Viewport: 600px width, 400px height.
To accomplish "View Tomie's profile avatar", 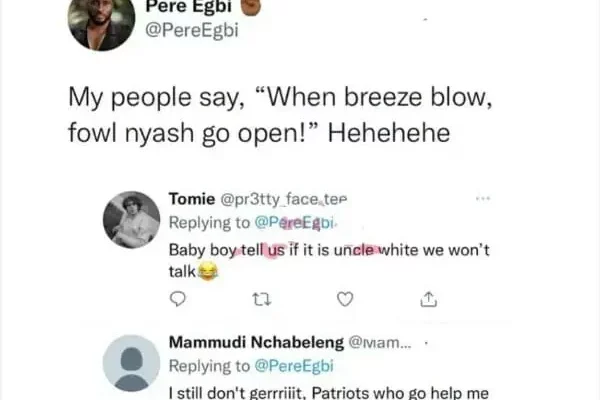I will [131, 219].
